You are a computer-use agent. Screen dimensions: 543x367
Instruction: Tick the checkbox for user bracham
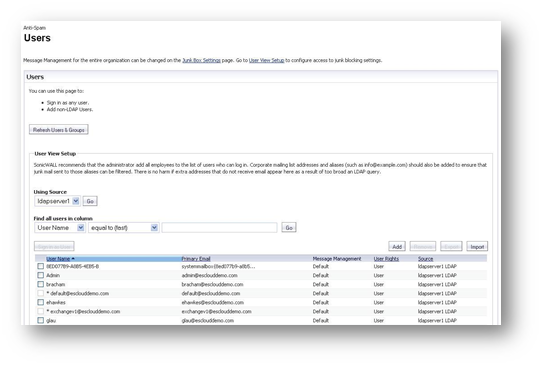pyautogui.click(x=41, y=284)
